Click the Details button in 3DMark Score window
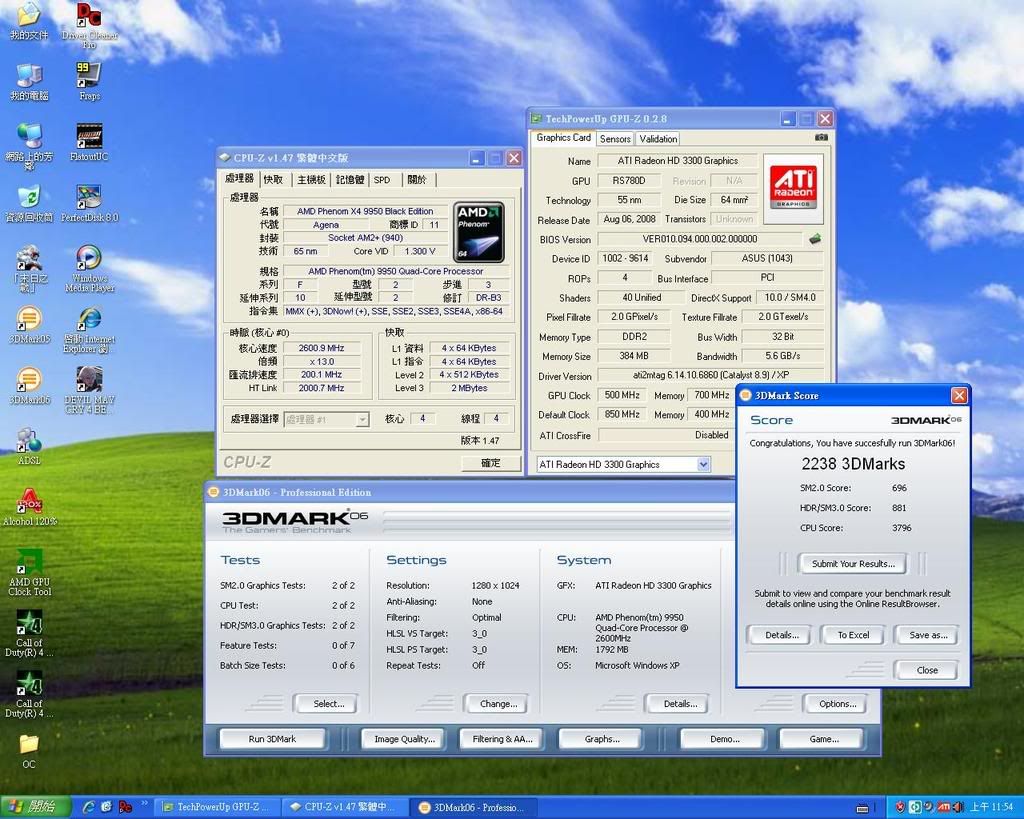The height and width of the screenshot is (819, 1024). [781, 635]
